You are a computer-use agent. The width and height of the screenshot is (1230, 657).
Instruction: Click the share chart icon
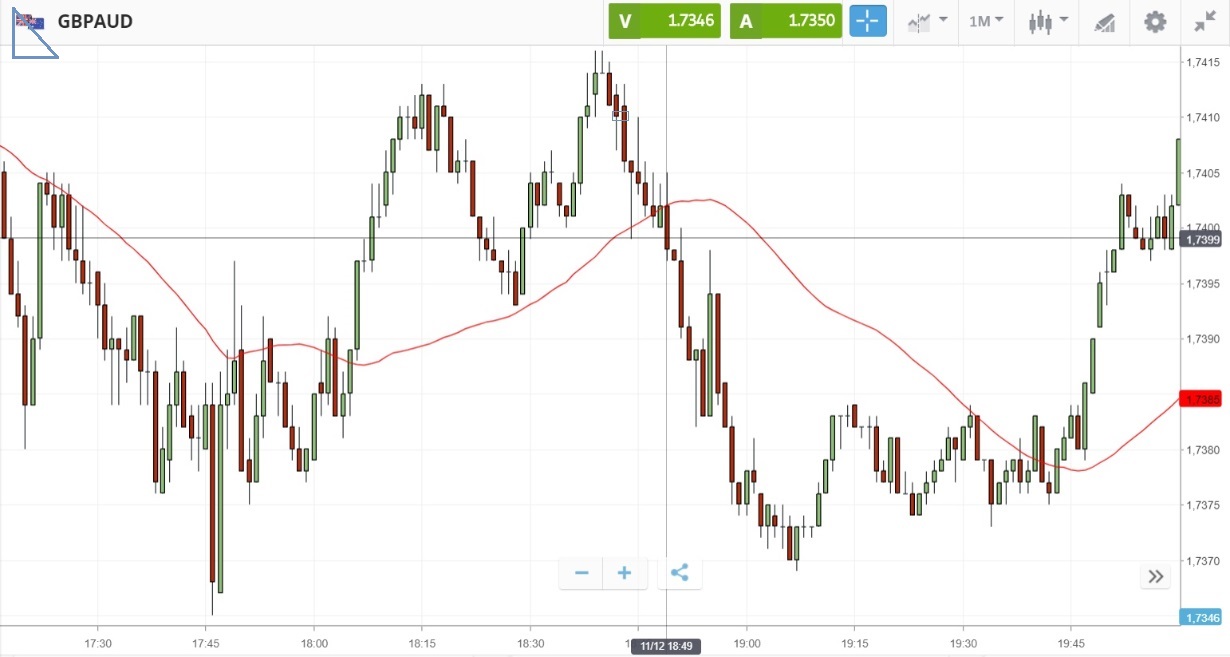pos(680,573)
